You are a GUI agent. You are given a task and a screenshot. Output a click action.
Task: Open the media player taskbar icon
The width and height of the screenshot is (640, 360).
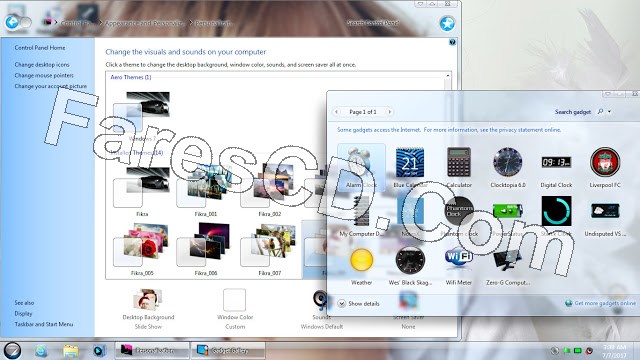[x=99, y=351]
